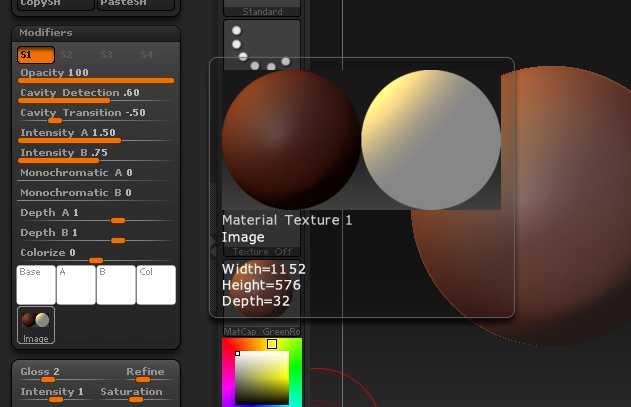Adjust the Intensity B .75 slider
The image size is (631, 407).
point(96,155)
